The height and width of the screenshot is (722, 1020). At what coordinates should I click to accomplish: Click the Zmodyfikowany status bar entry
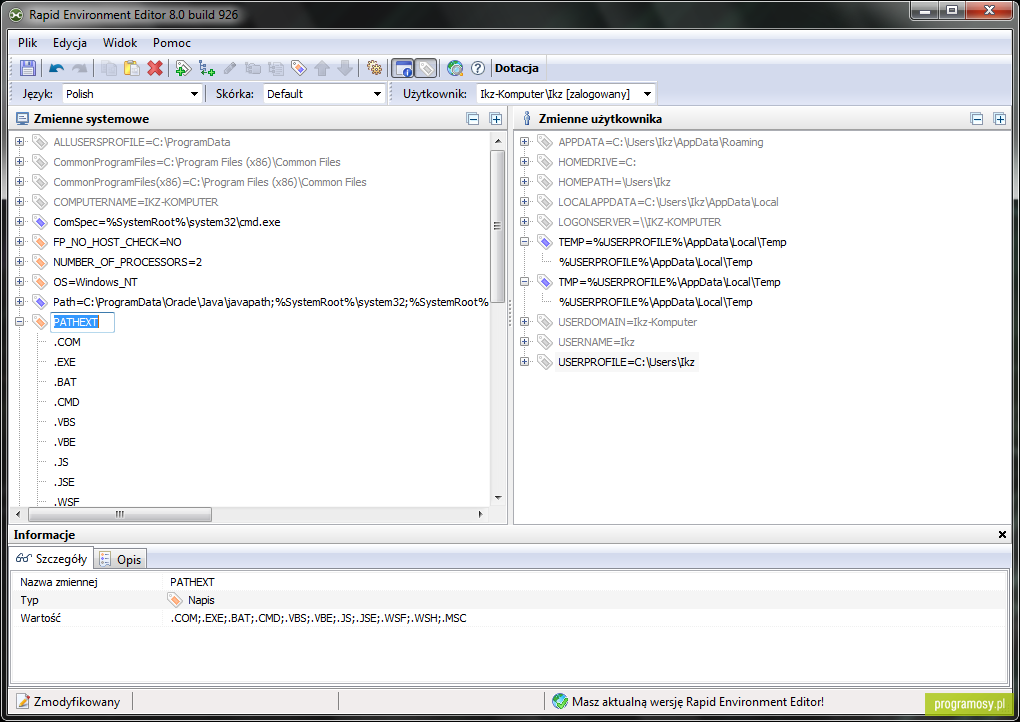pyautogui.click(x=69, y=702)
